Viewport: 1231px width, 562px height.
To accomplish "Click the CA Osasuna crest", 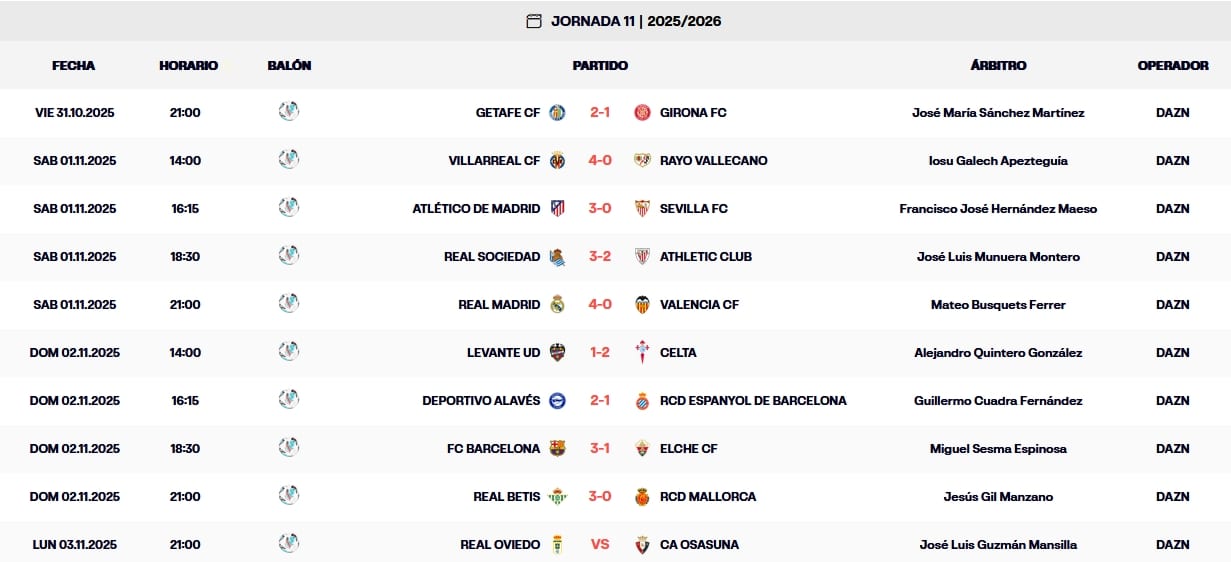I will pyautogui.click(x=643, y=545).
